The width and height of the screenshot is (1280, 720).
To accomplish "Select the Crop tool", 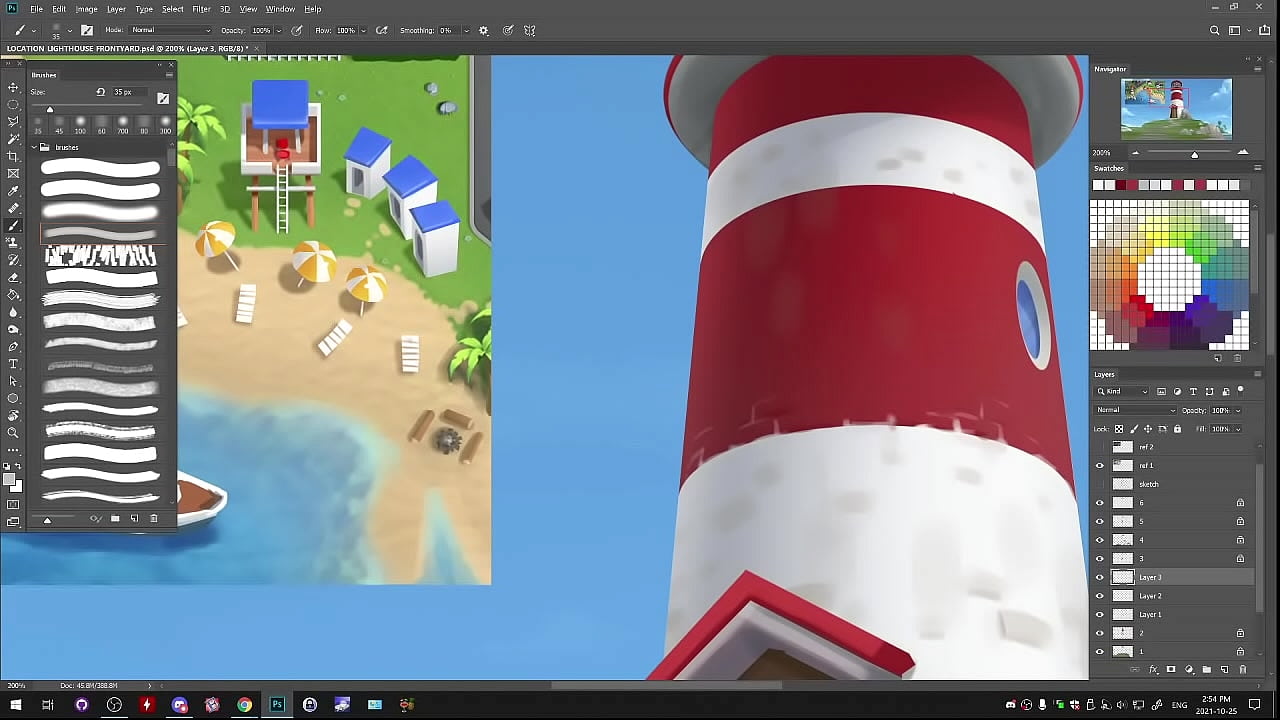I will click(13, 156).
